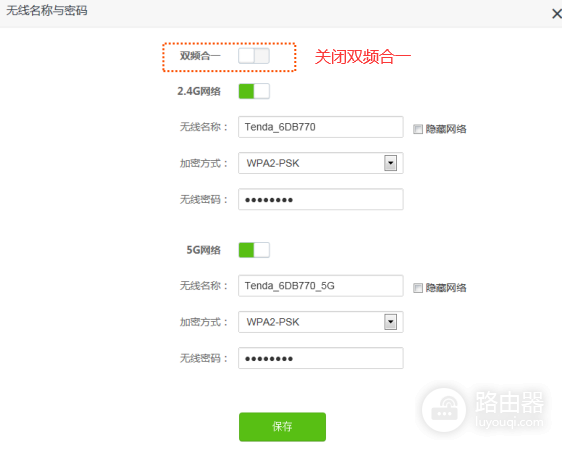Open the 5G 加密方式 WPA2-PSK dropdown
This screenshot has width=562, height=450.
(x=320, y=322)
